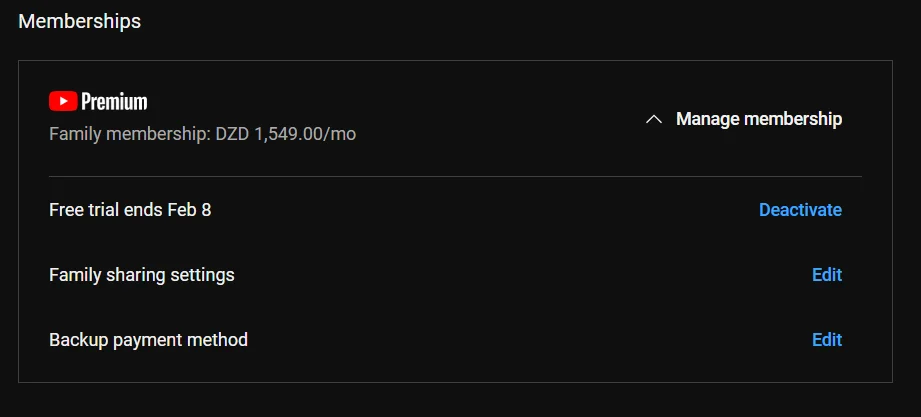Deactivate the free trial membership
Screen dimensions: 921x417
click(800, 210)
